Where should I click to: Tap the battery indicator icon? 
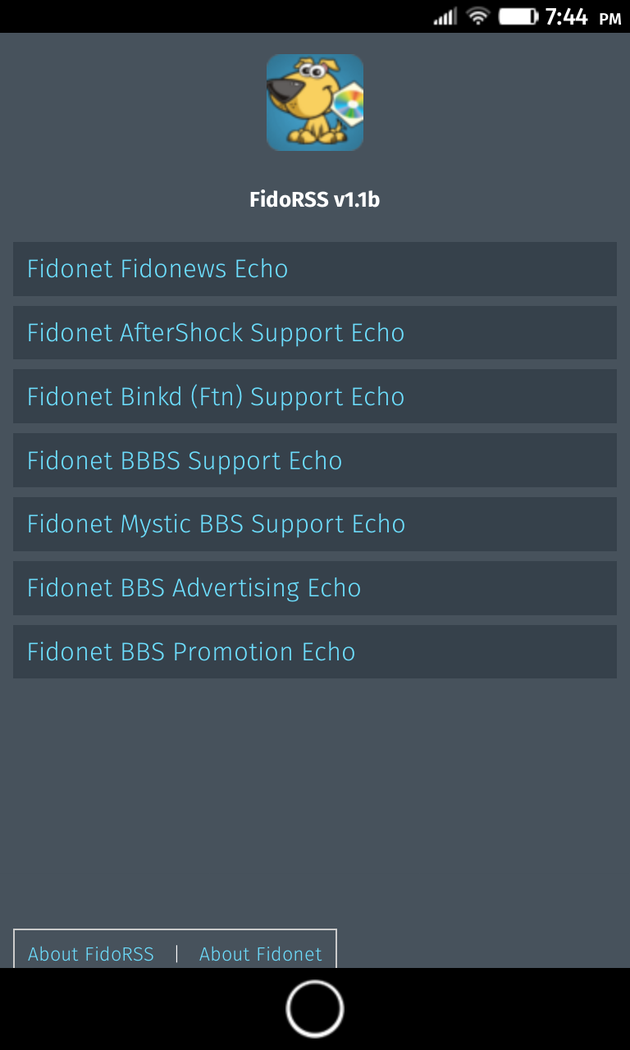tap(518, 16)
